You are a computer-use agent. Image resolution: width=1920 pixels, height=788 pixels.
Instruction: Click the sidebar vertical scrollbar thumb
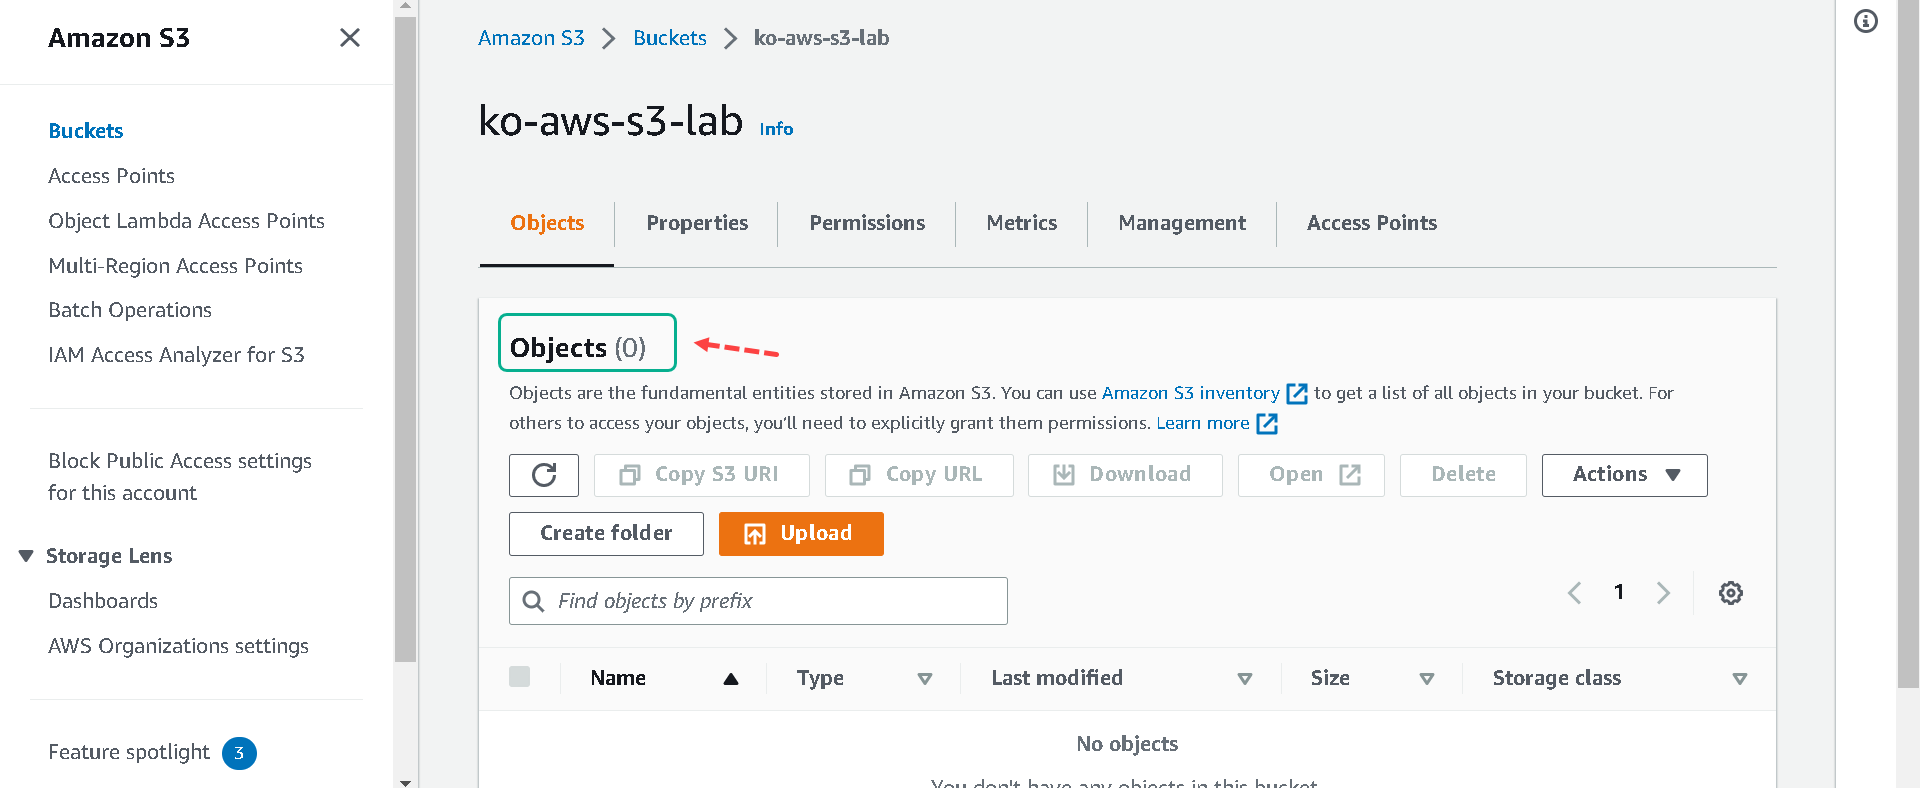[x=405, y=339]
